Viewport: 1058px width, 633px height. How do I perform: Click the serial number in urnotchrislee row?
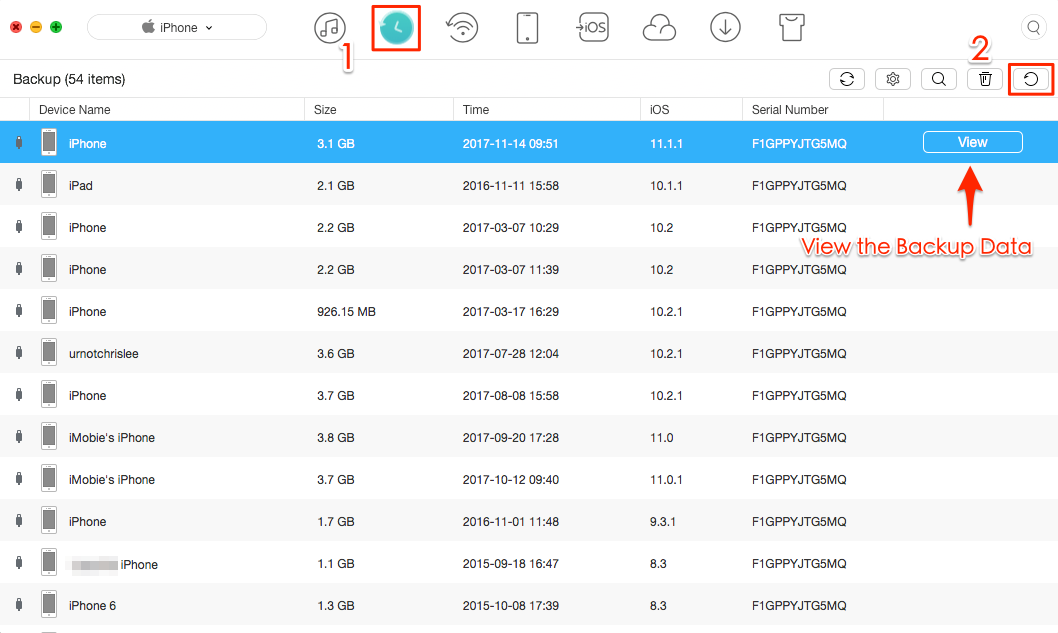(799, 354)
